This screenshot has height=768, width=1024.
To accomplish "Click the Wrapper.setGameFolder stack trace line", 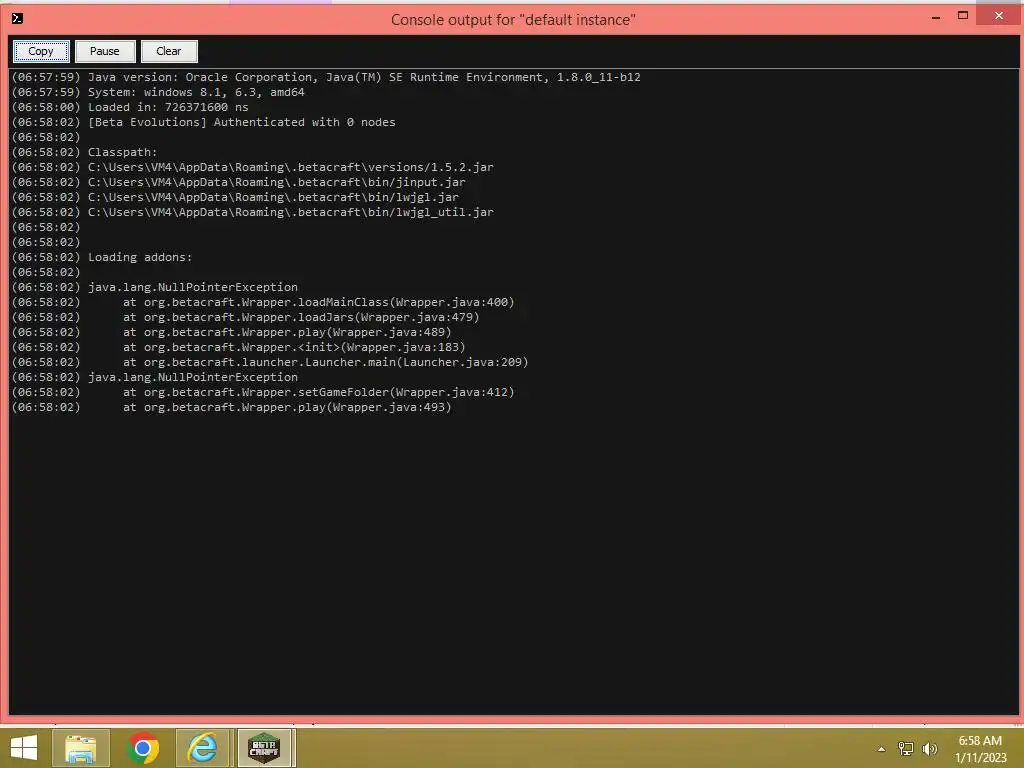I will 263,392.
